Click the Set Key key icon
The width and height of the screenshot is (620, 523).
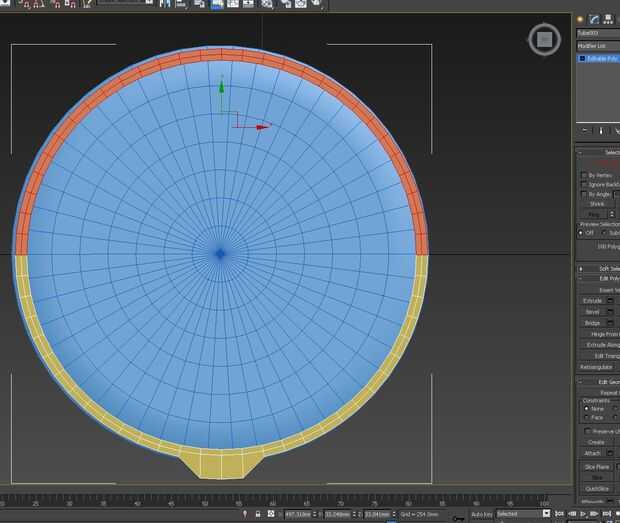click(x=458, y=517)
